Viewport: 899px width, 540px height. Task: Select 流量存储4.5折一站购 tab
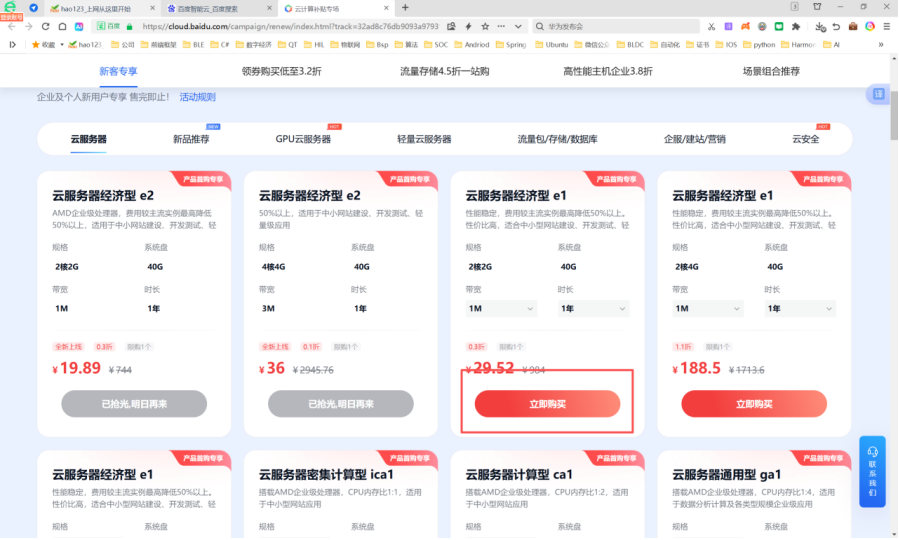point(444,71)
